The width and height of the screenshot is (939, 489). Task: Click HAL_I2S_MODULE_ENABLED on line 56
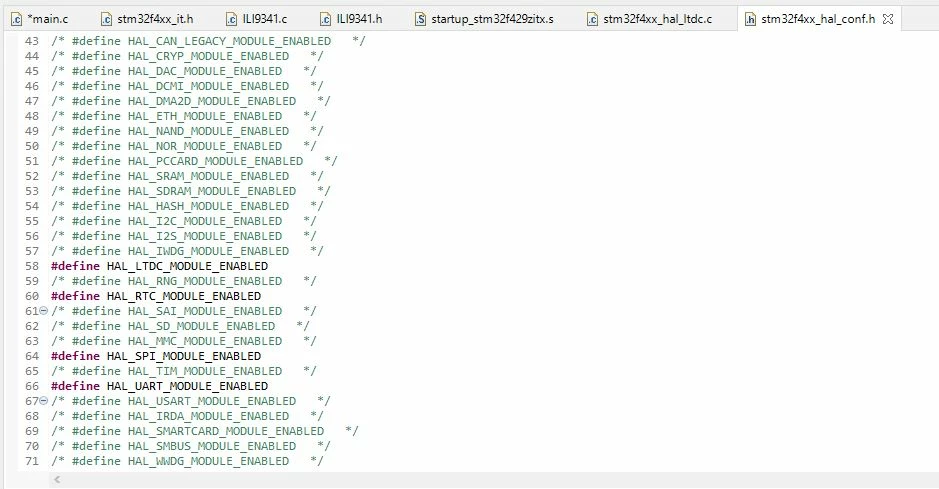(x=205, y=236)
